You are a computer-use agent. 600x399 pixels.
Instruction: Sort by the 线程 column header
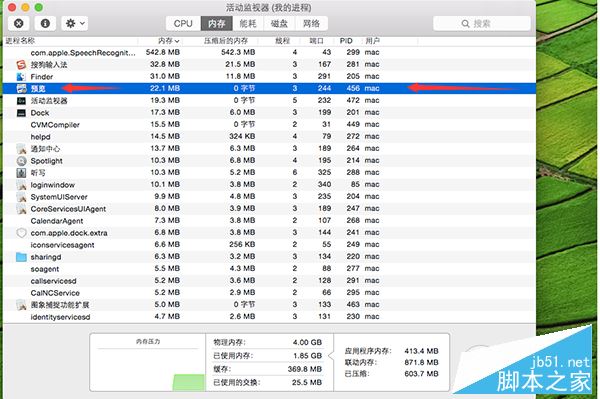tap(279, 41)
